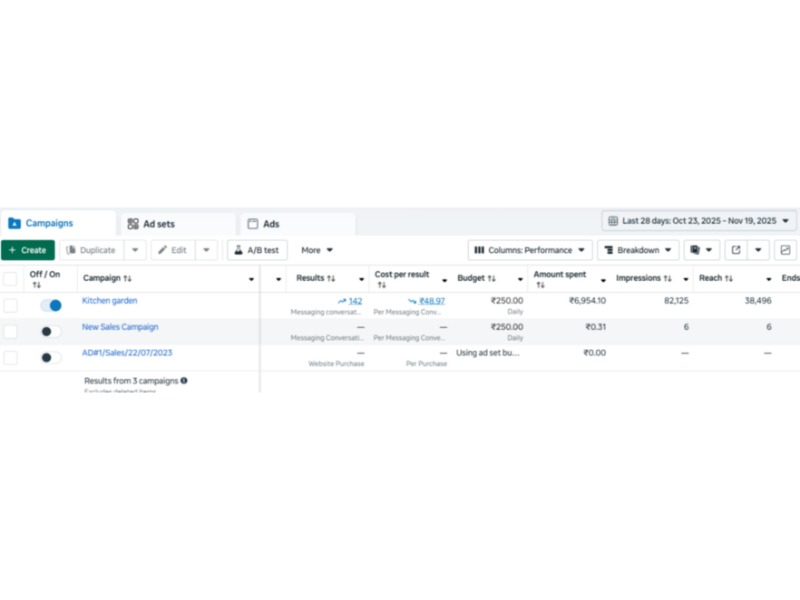Enable the New Sales Campaign toggle
Screen dimensions: 800x600
[51, 331]
